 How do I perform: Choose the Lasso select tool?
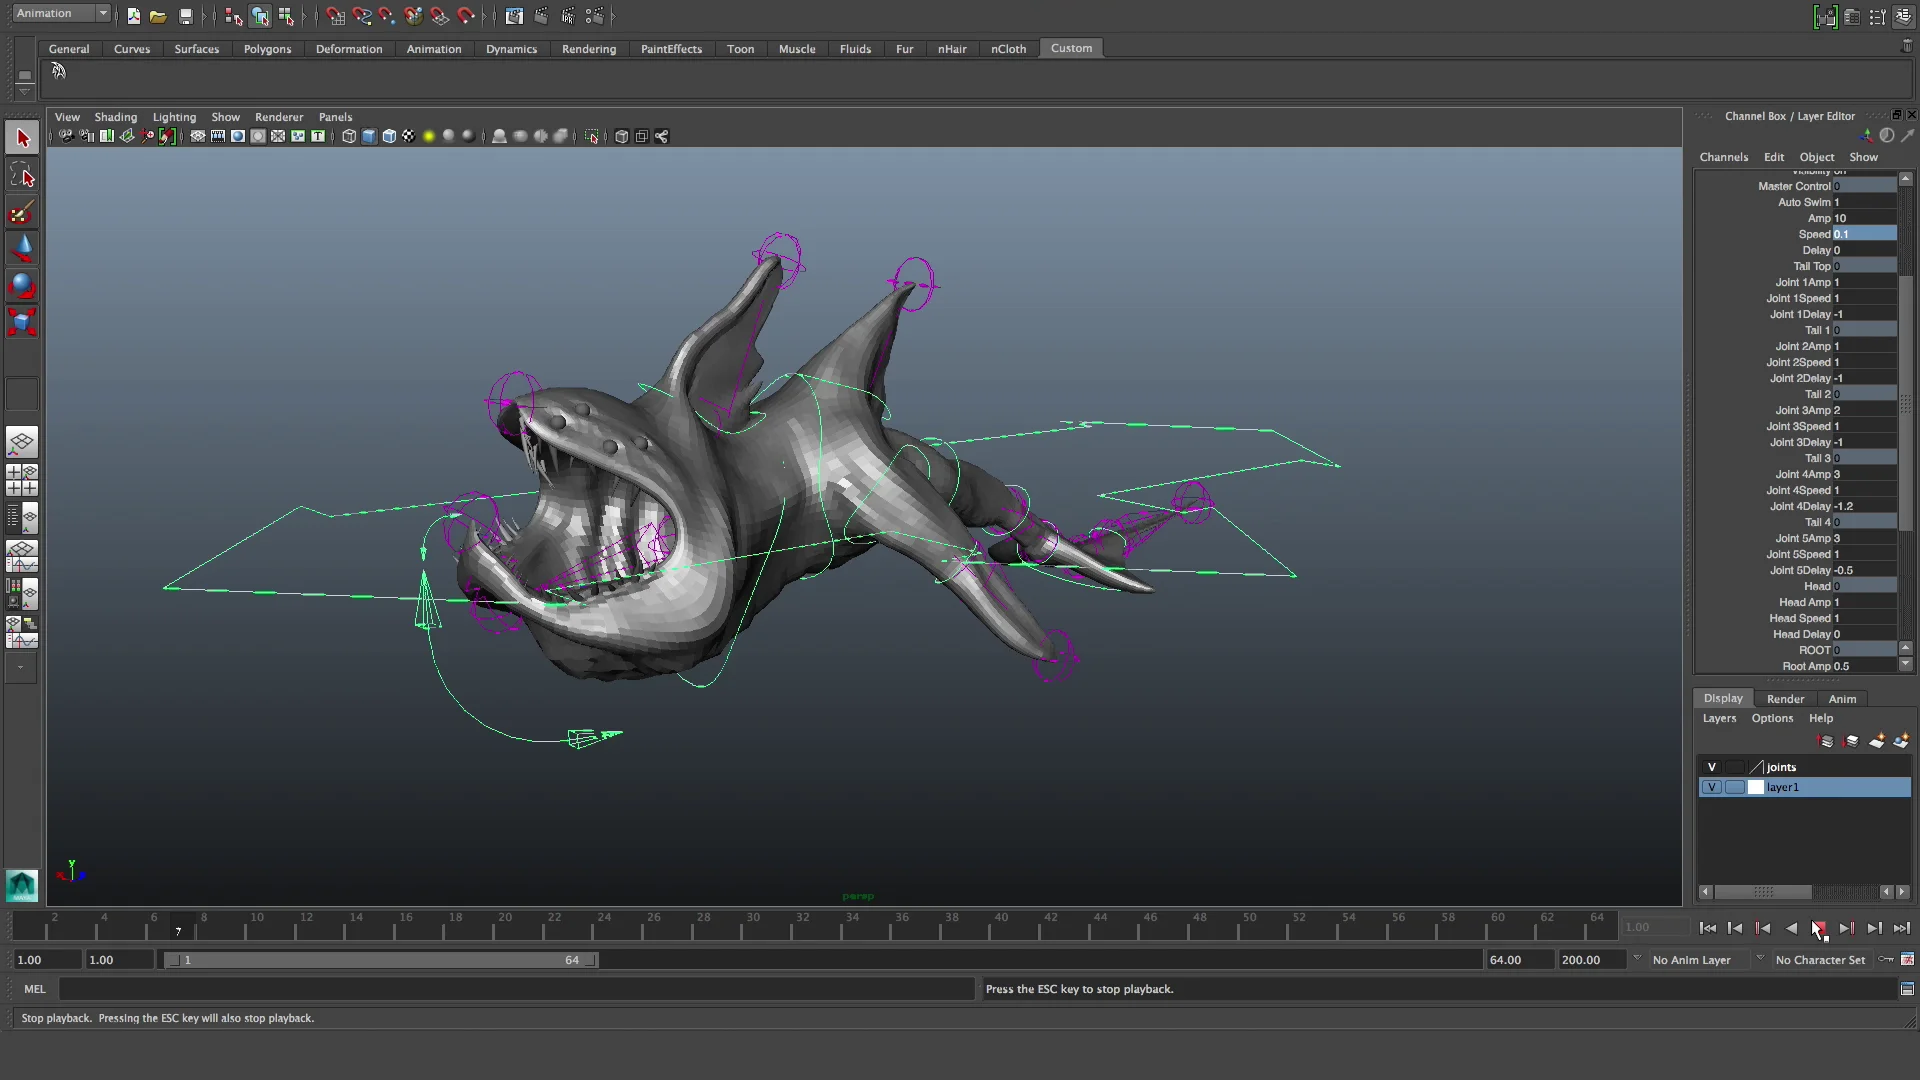click(x=22, y=176)
